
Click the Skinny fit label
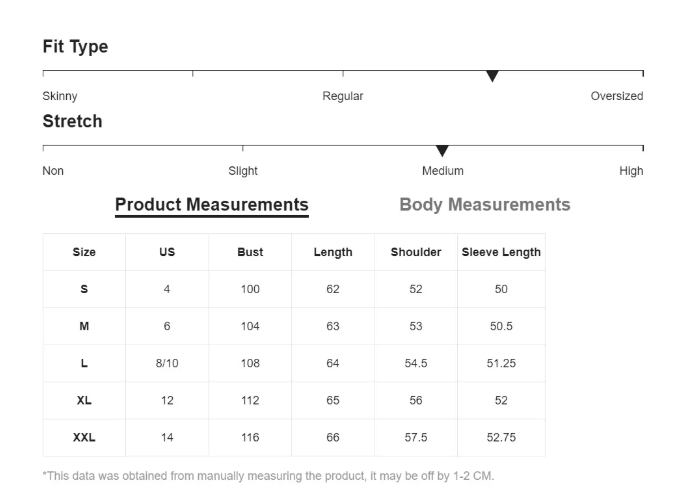60,96
